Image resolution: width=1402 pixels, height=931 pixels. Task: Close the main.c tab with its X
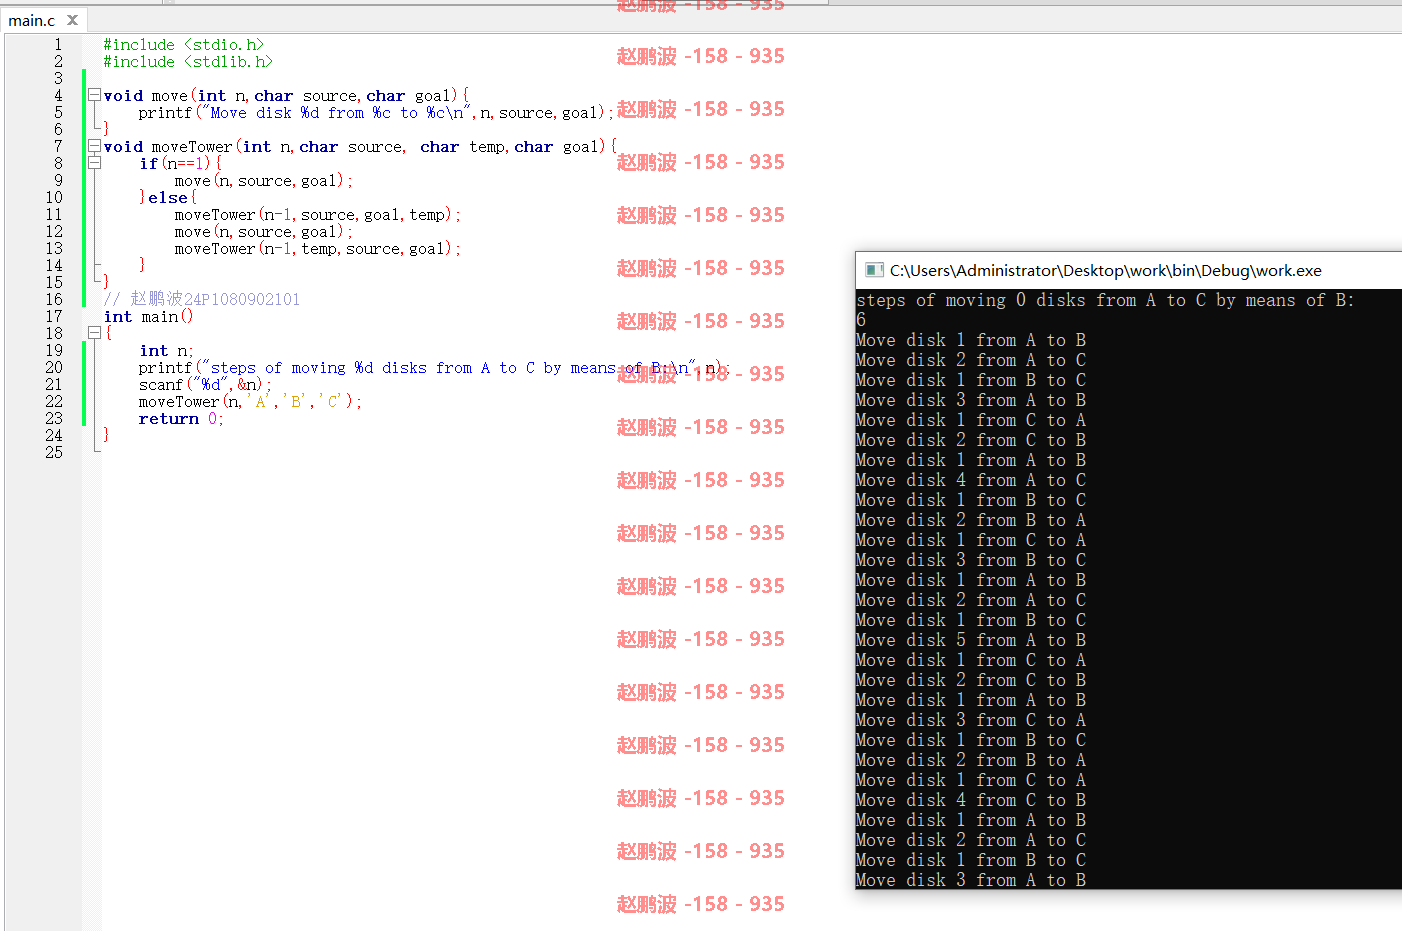tap(72, 20)
